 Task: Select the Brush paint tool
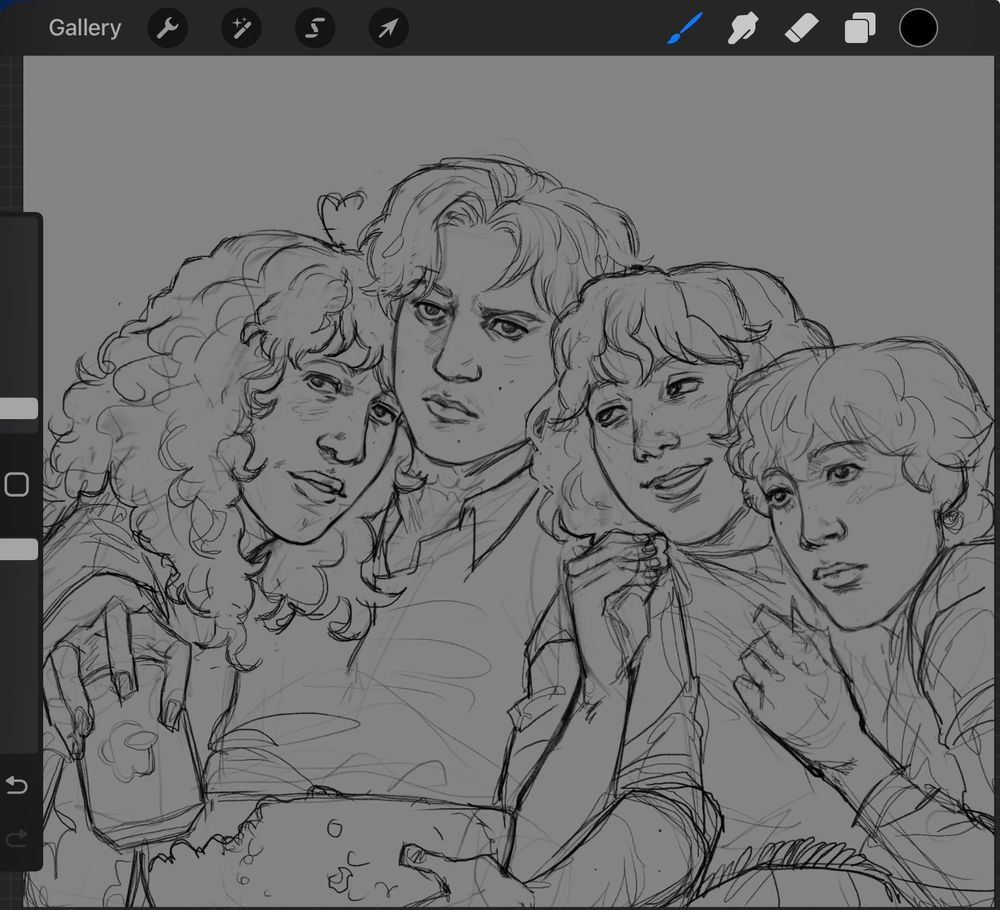coord(685,28)
